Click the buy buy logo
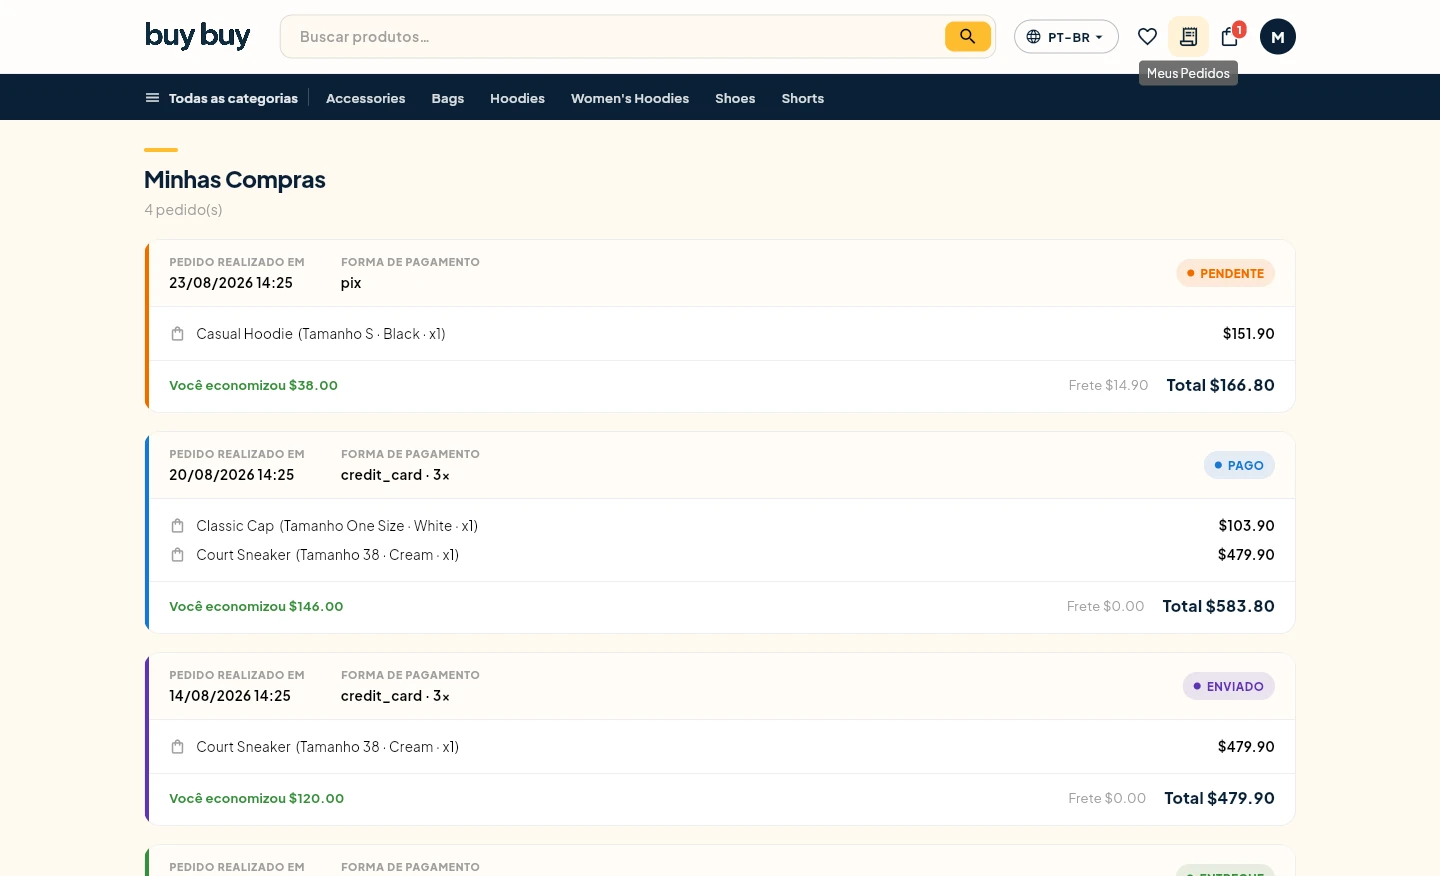1440x876 pixels. tap(197, 36)
